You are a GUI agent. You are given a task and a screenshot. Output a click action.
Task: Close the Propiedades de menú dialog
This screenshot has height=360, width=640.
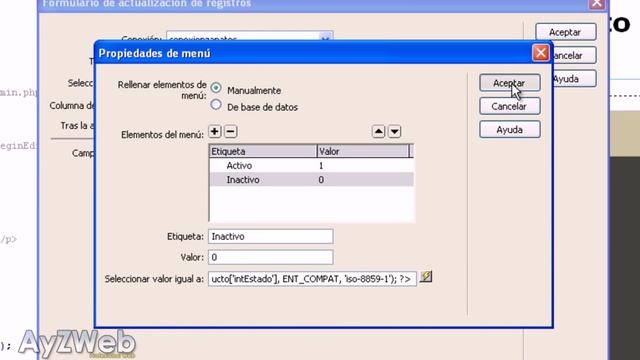[540, 53]
